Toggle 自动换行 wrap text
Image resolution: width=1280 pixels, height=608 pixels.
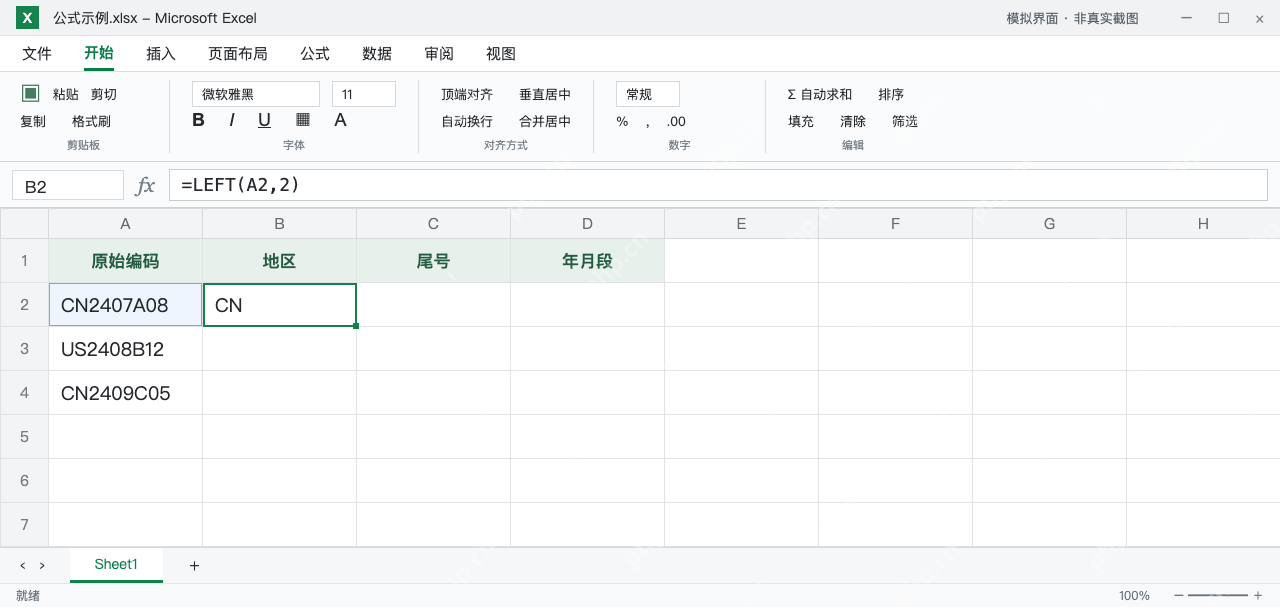[x=467, y=121]
